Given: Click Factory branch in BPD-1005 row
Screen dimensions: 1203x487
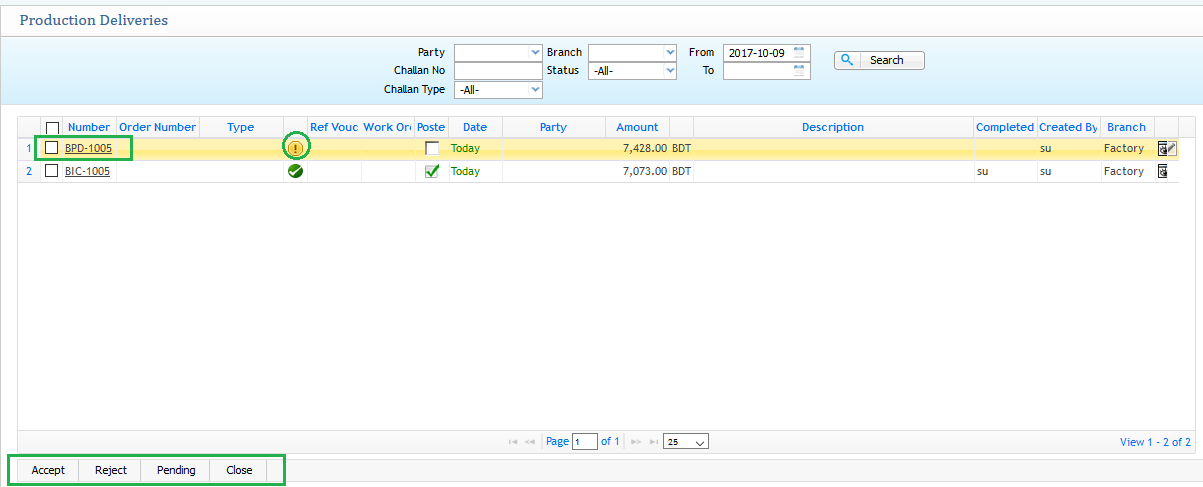Looking at the screenshot, I should [x=1124, y=148].
